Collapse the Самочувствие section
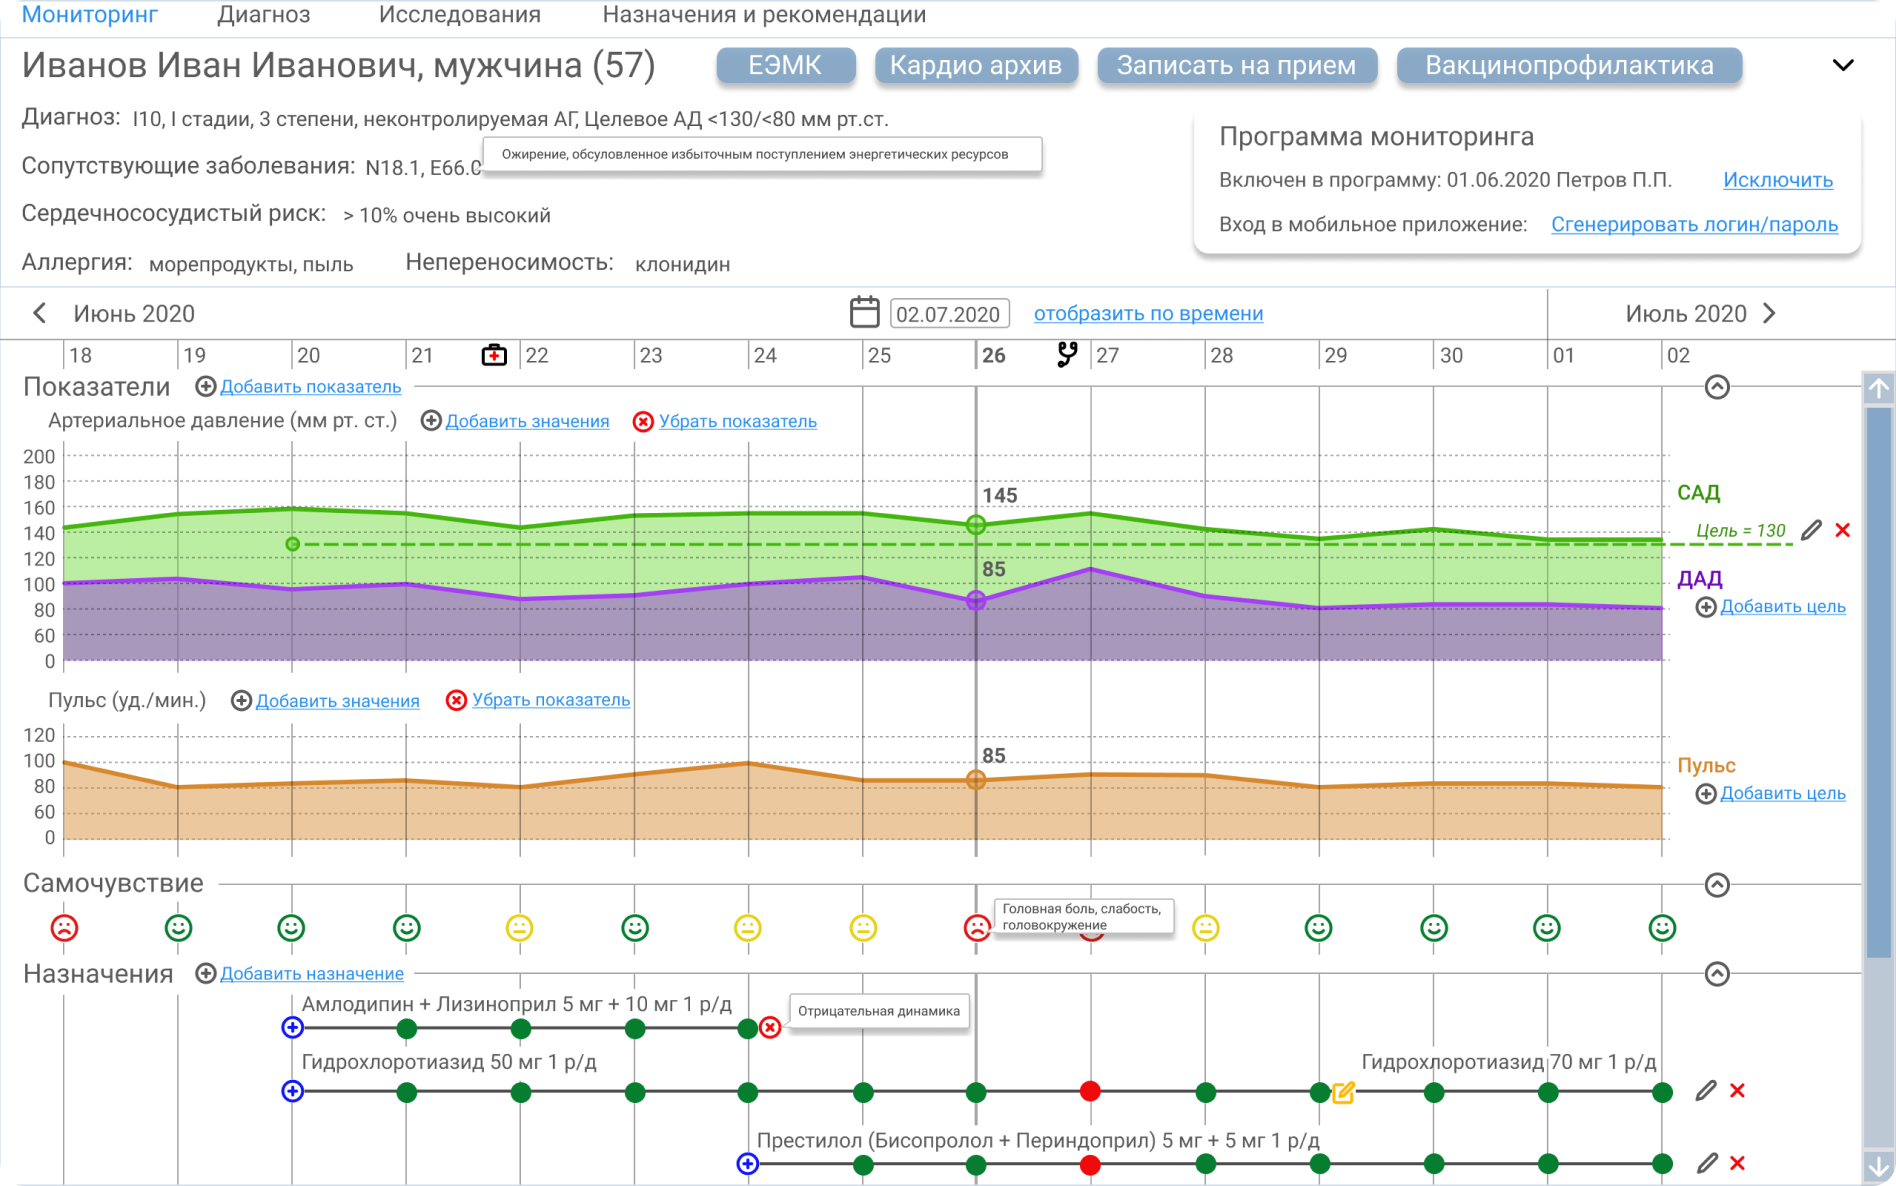 coord(1717,885)
